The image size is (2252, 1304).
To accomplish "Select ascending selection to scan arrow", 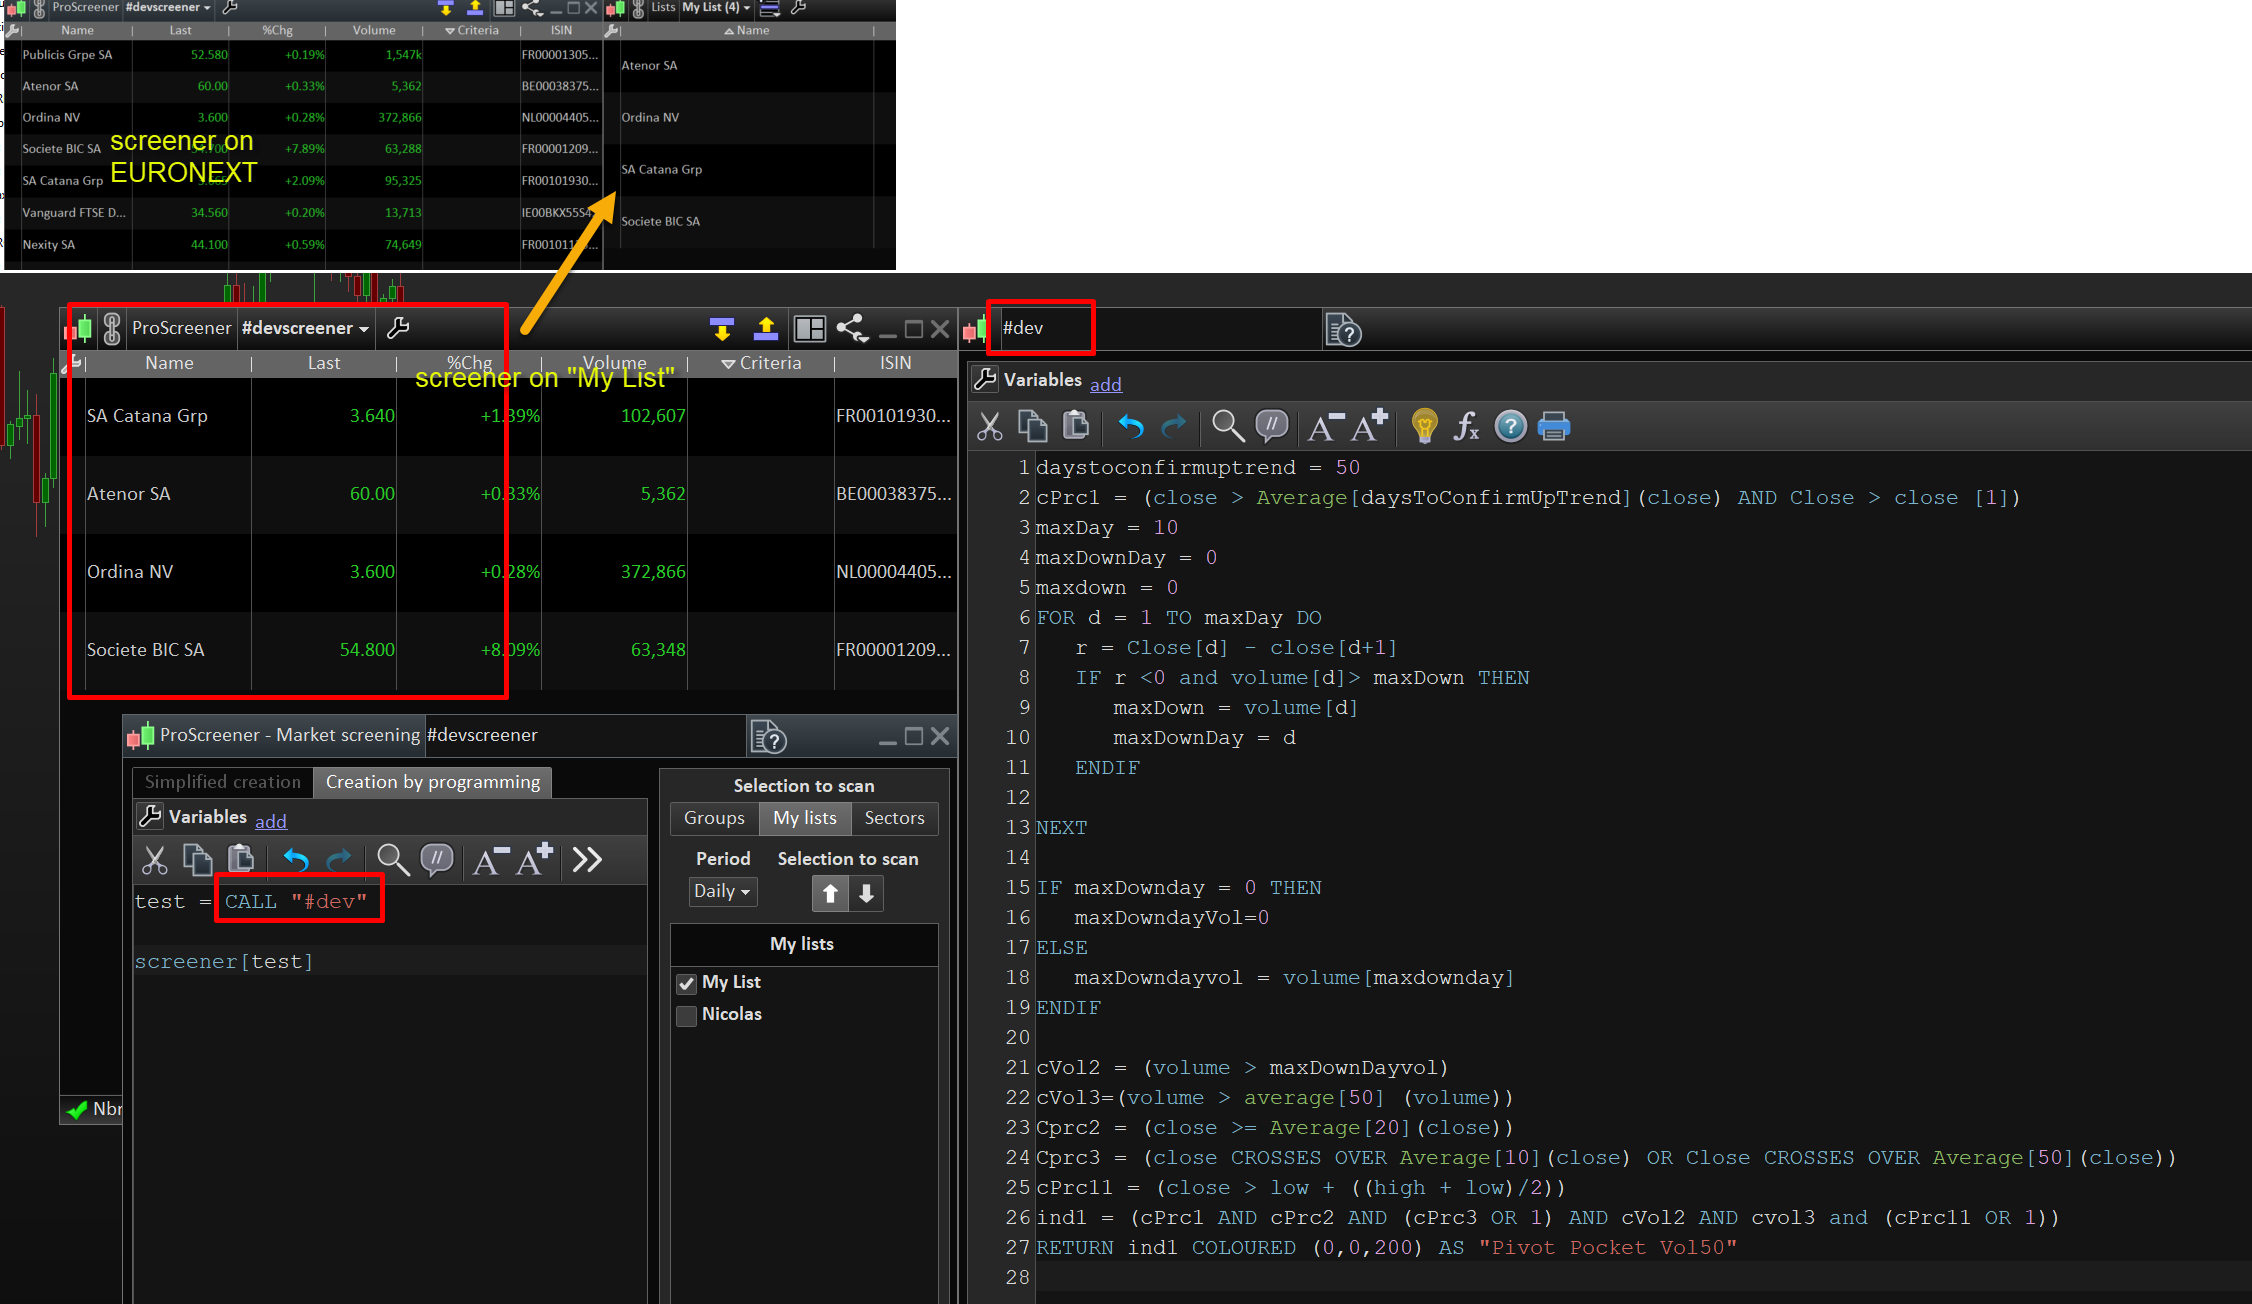I will 830,893.
